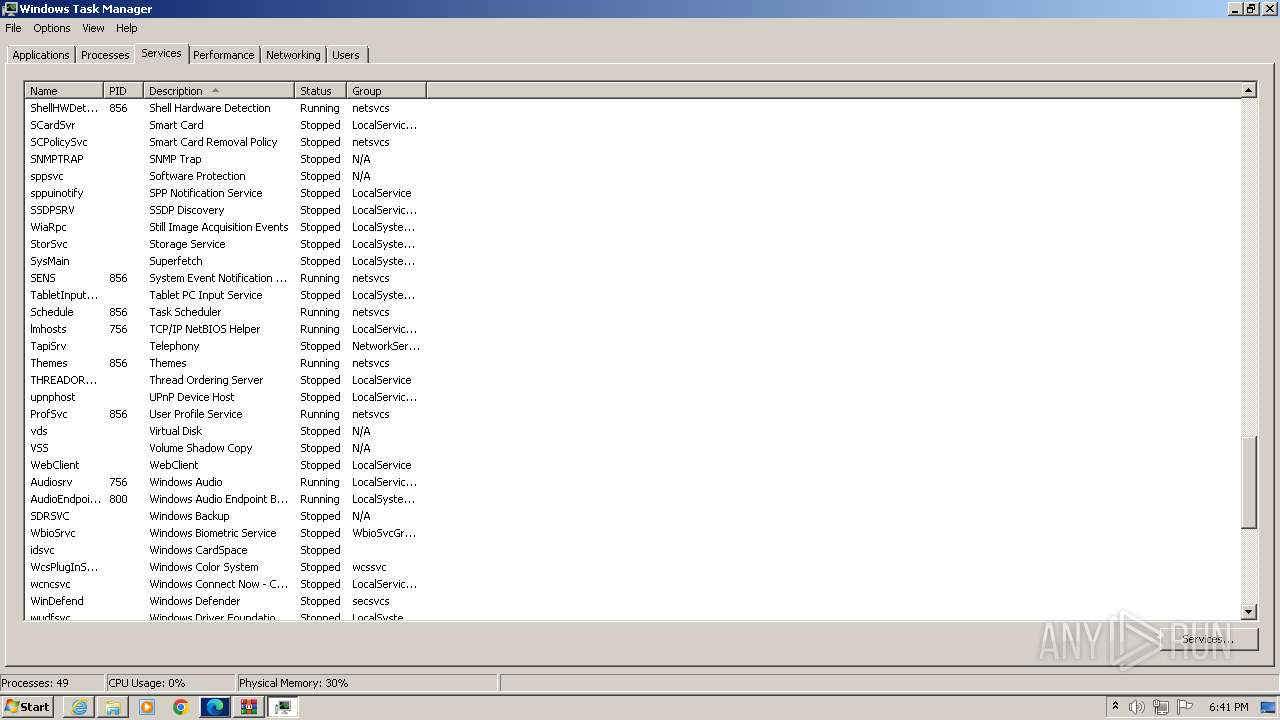Sort by the PID column header
Viewport: 1280px width, 720px height.
[123, 91]
